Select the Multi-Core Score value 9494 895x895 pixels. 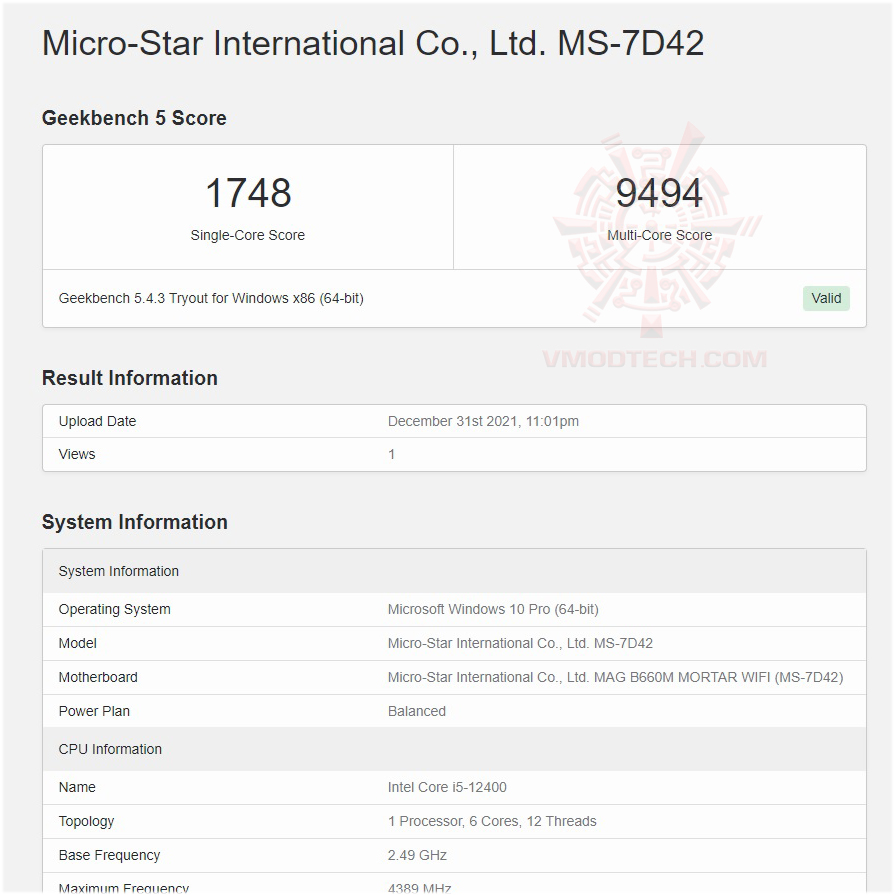tap(659, 193)
